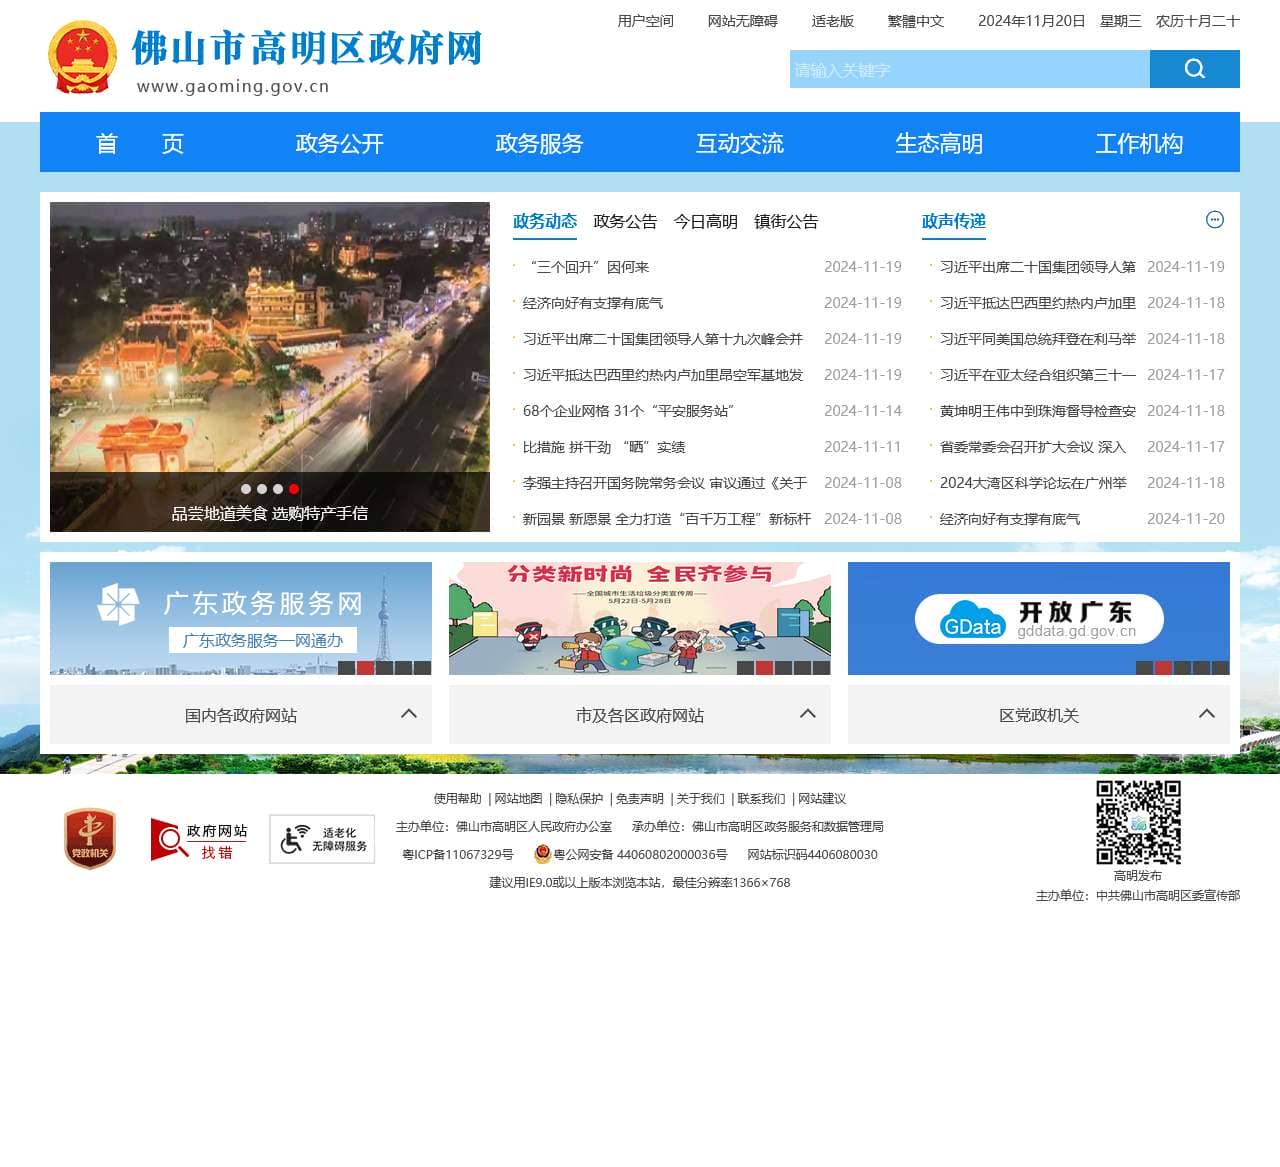Enable 网站无障碍 mode

coord(743,21)
